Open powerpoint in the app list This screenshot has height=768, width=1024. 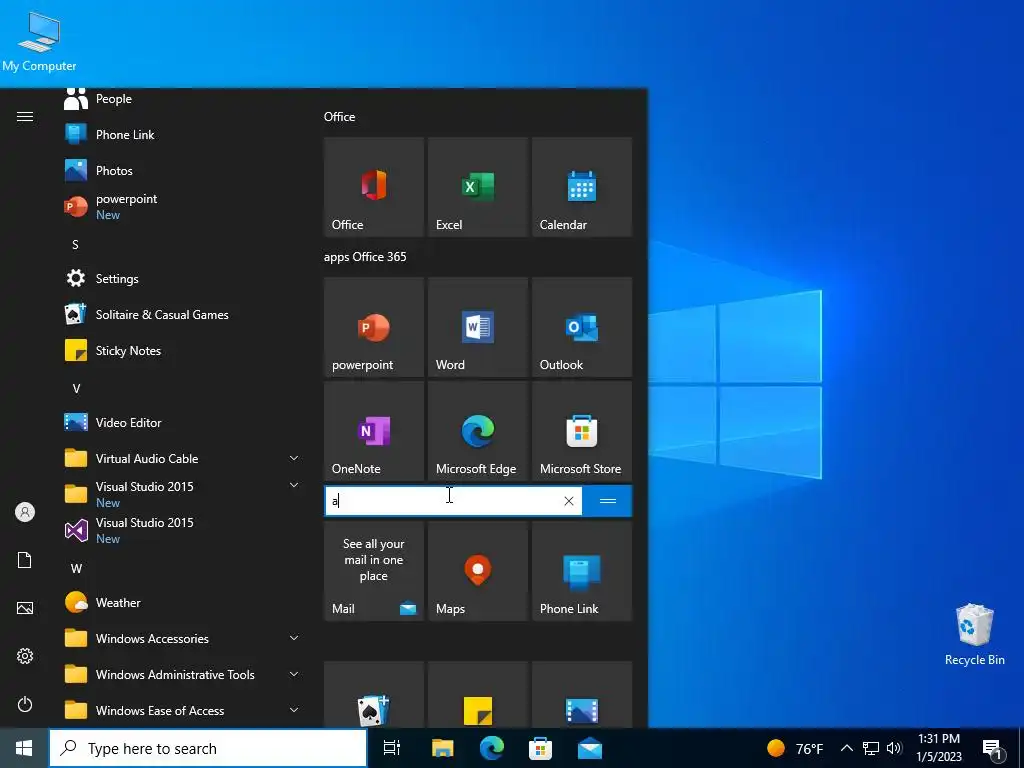point(183,206)
